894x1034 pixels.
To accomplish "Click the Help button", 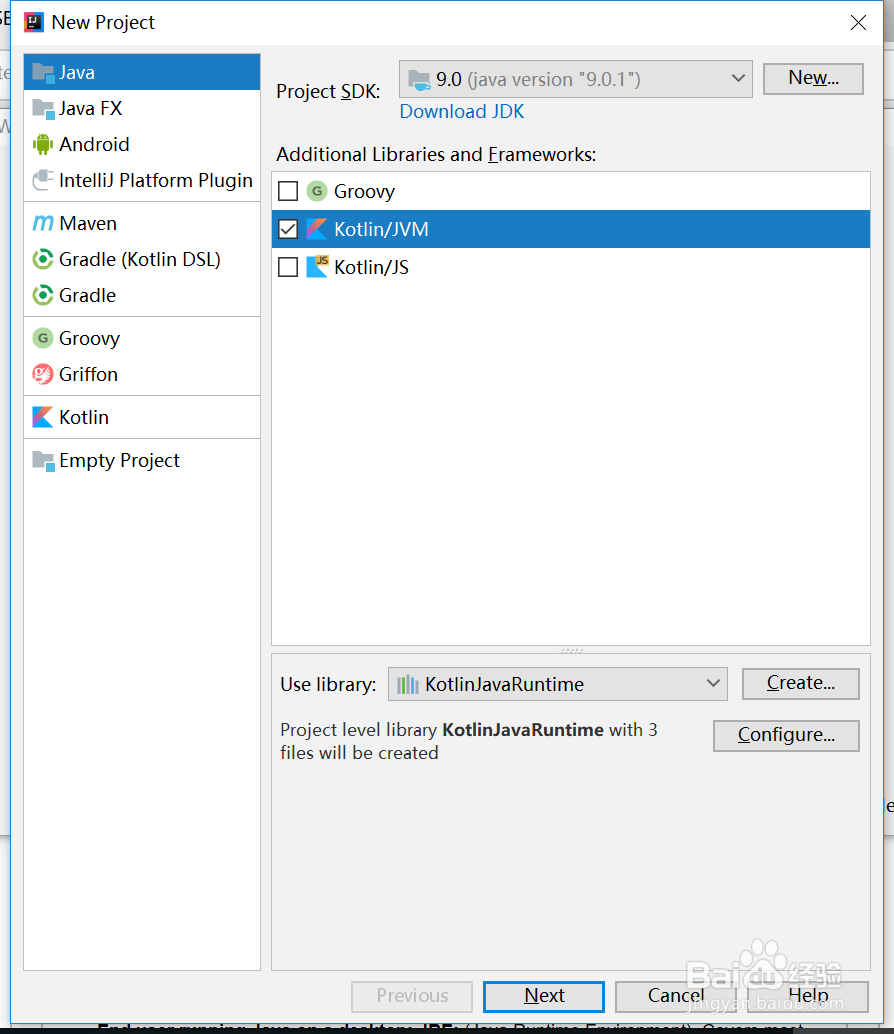I will (x=808, y=996).
